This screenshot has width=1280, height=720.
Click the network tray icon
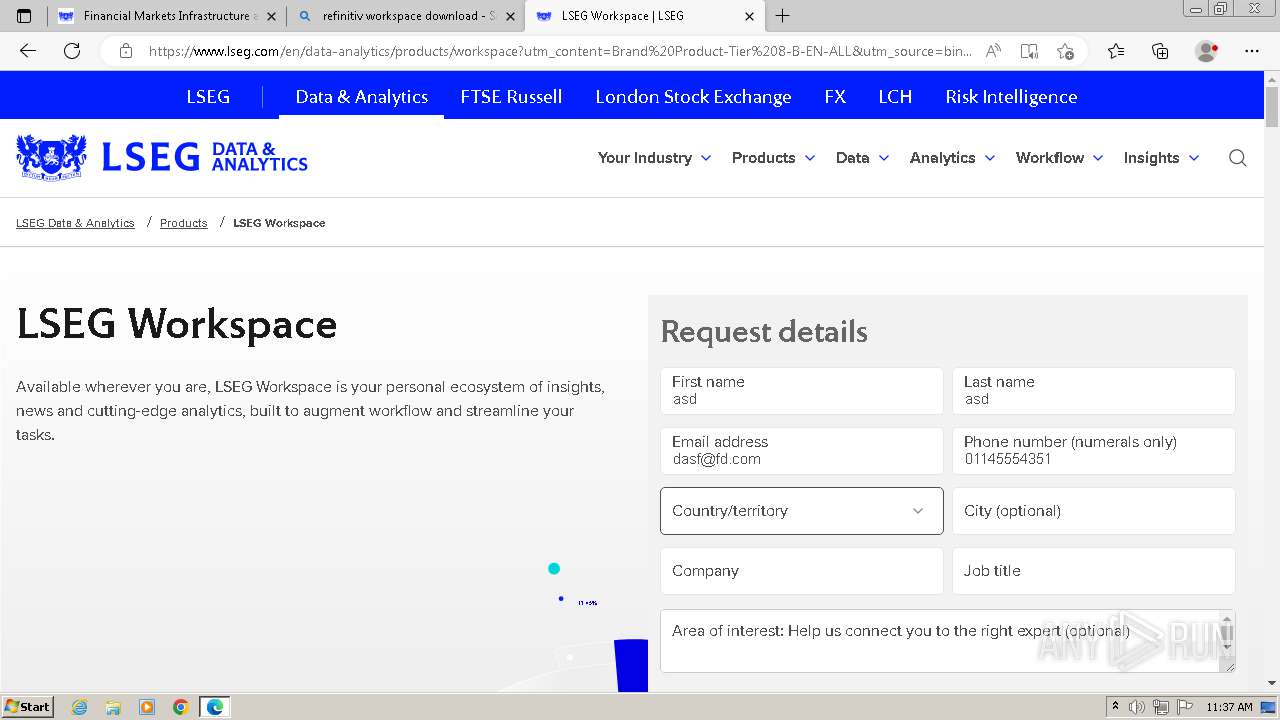pyautogui.click(x=1160, y=707)
